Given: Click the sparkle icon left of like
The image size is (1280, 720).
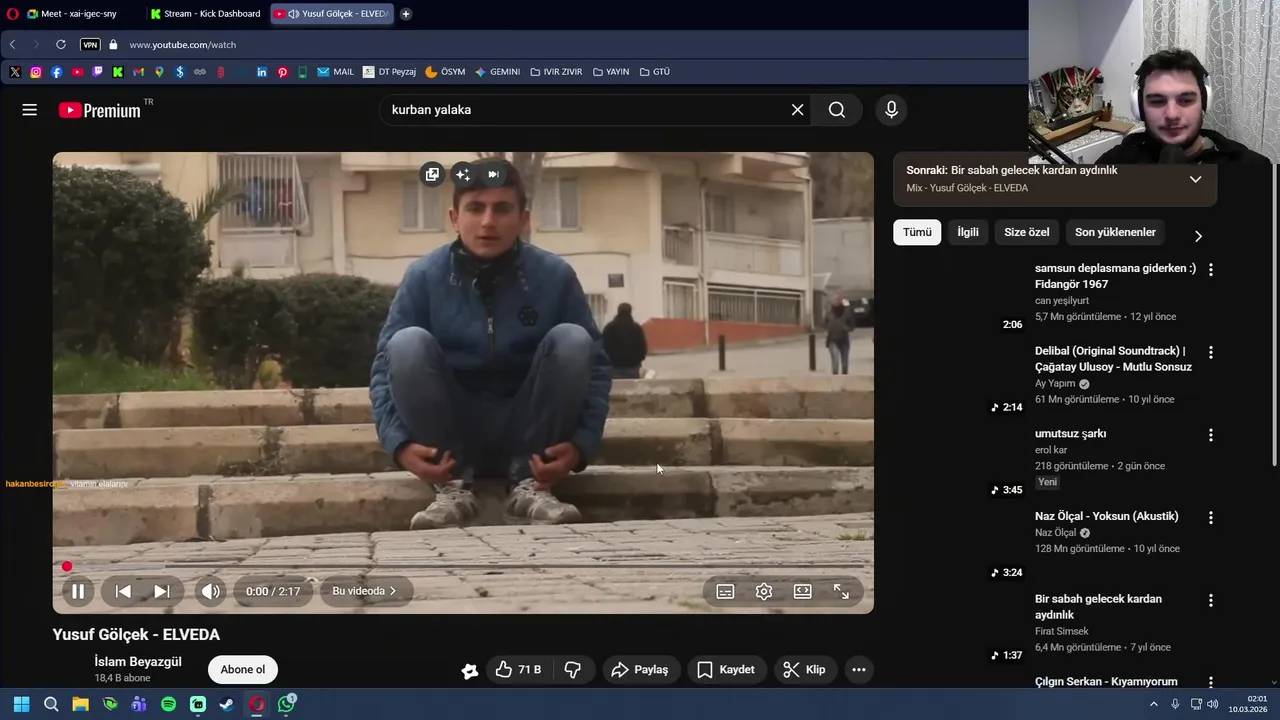Looking at the screenshot, I should 469,671.
